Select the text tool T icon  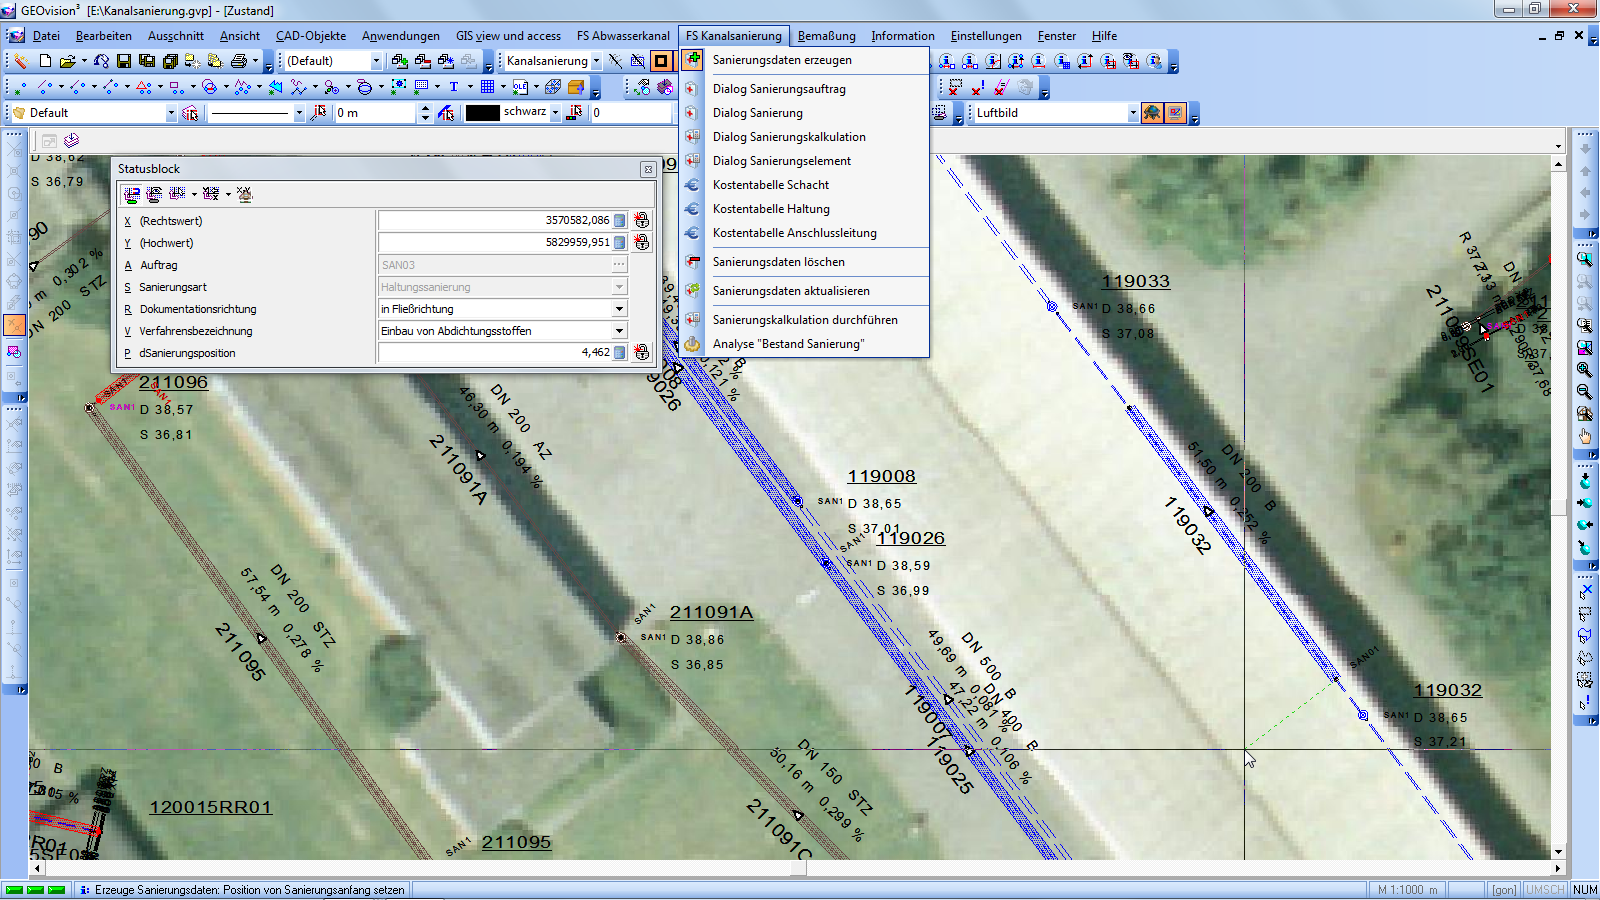click(x=453, y=87)
